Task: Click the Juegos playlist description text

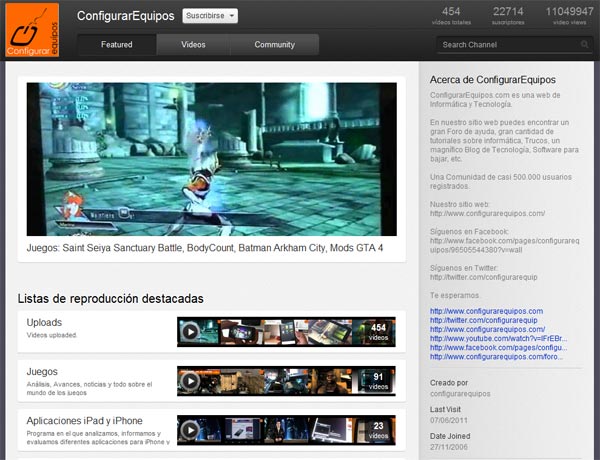Action: tap(89, 388)
